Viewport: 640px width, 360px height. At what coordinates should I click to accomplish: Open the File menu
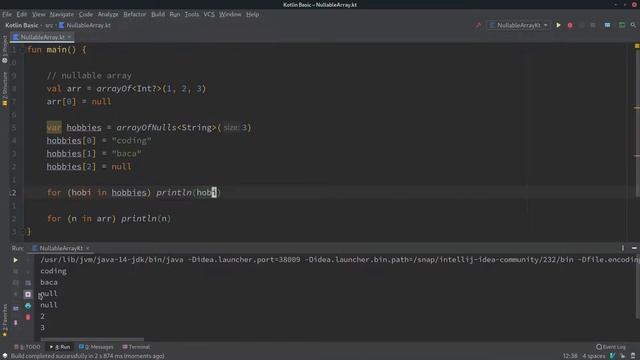7,14
